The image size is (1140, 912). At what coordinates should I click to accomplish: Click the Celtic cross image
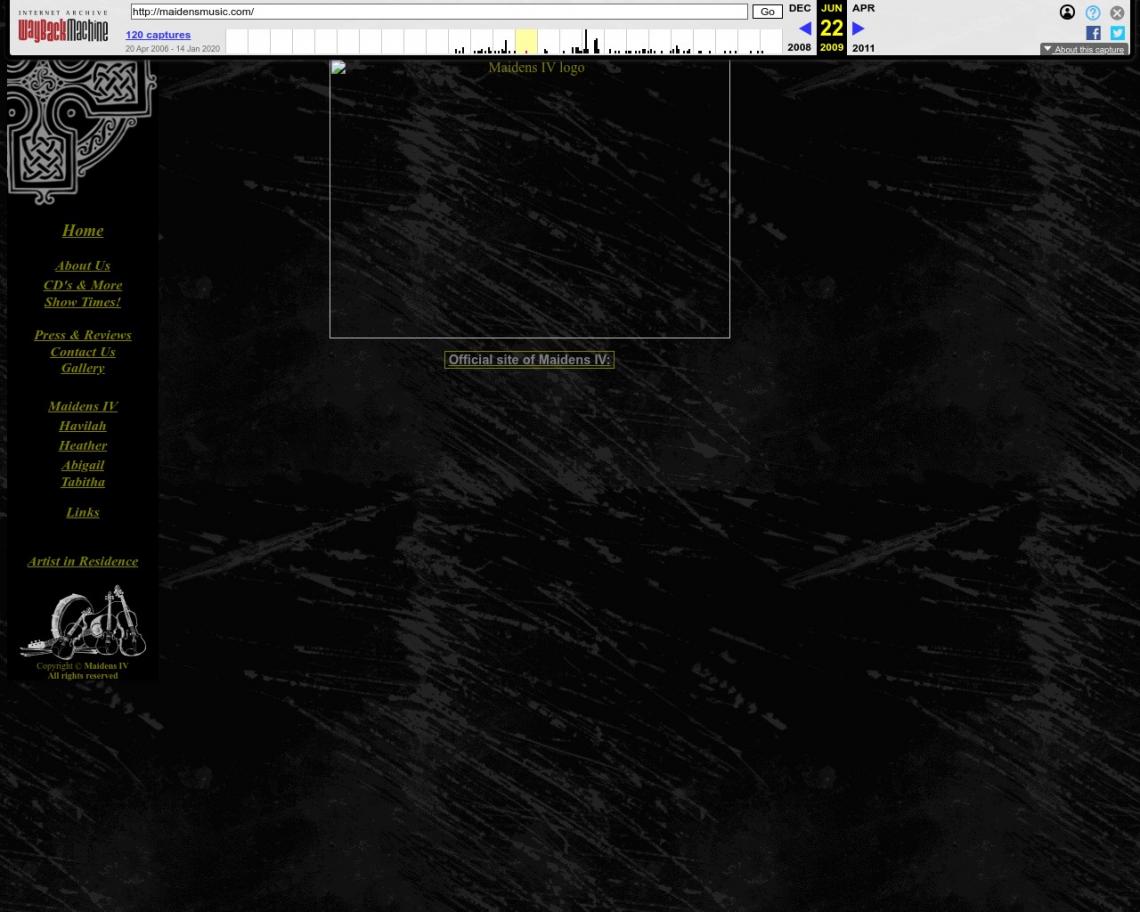click(x=81, y=132)
